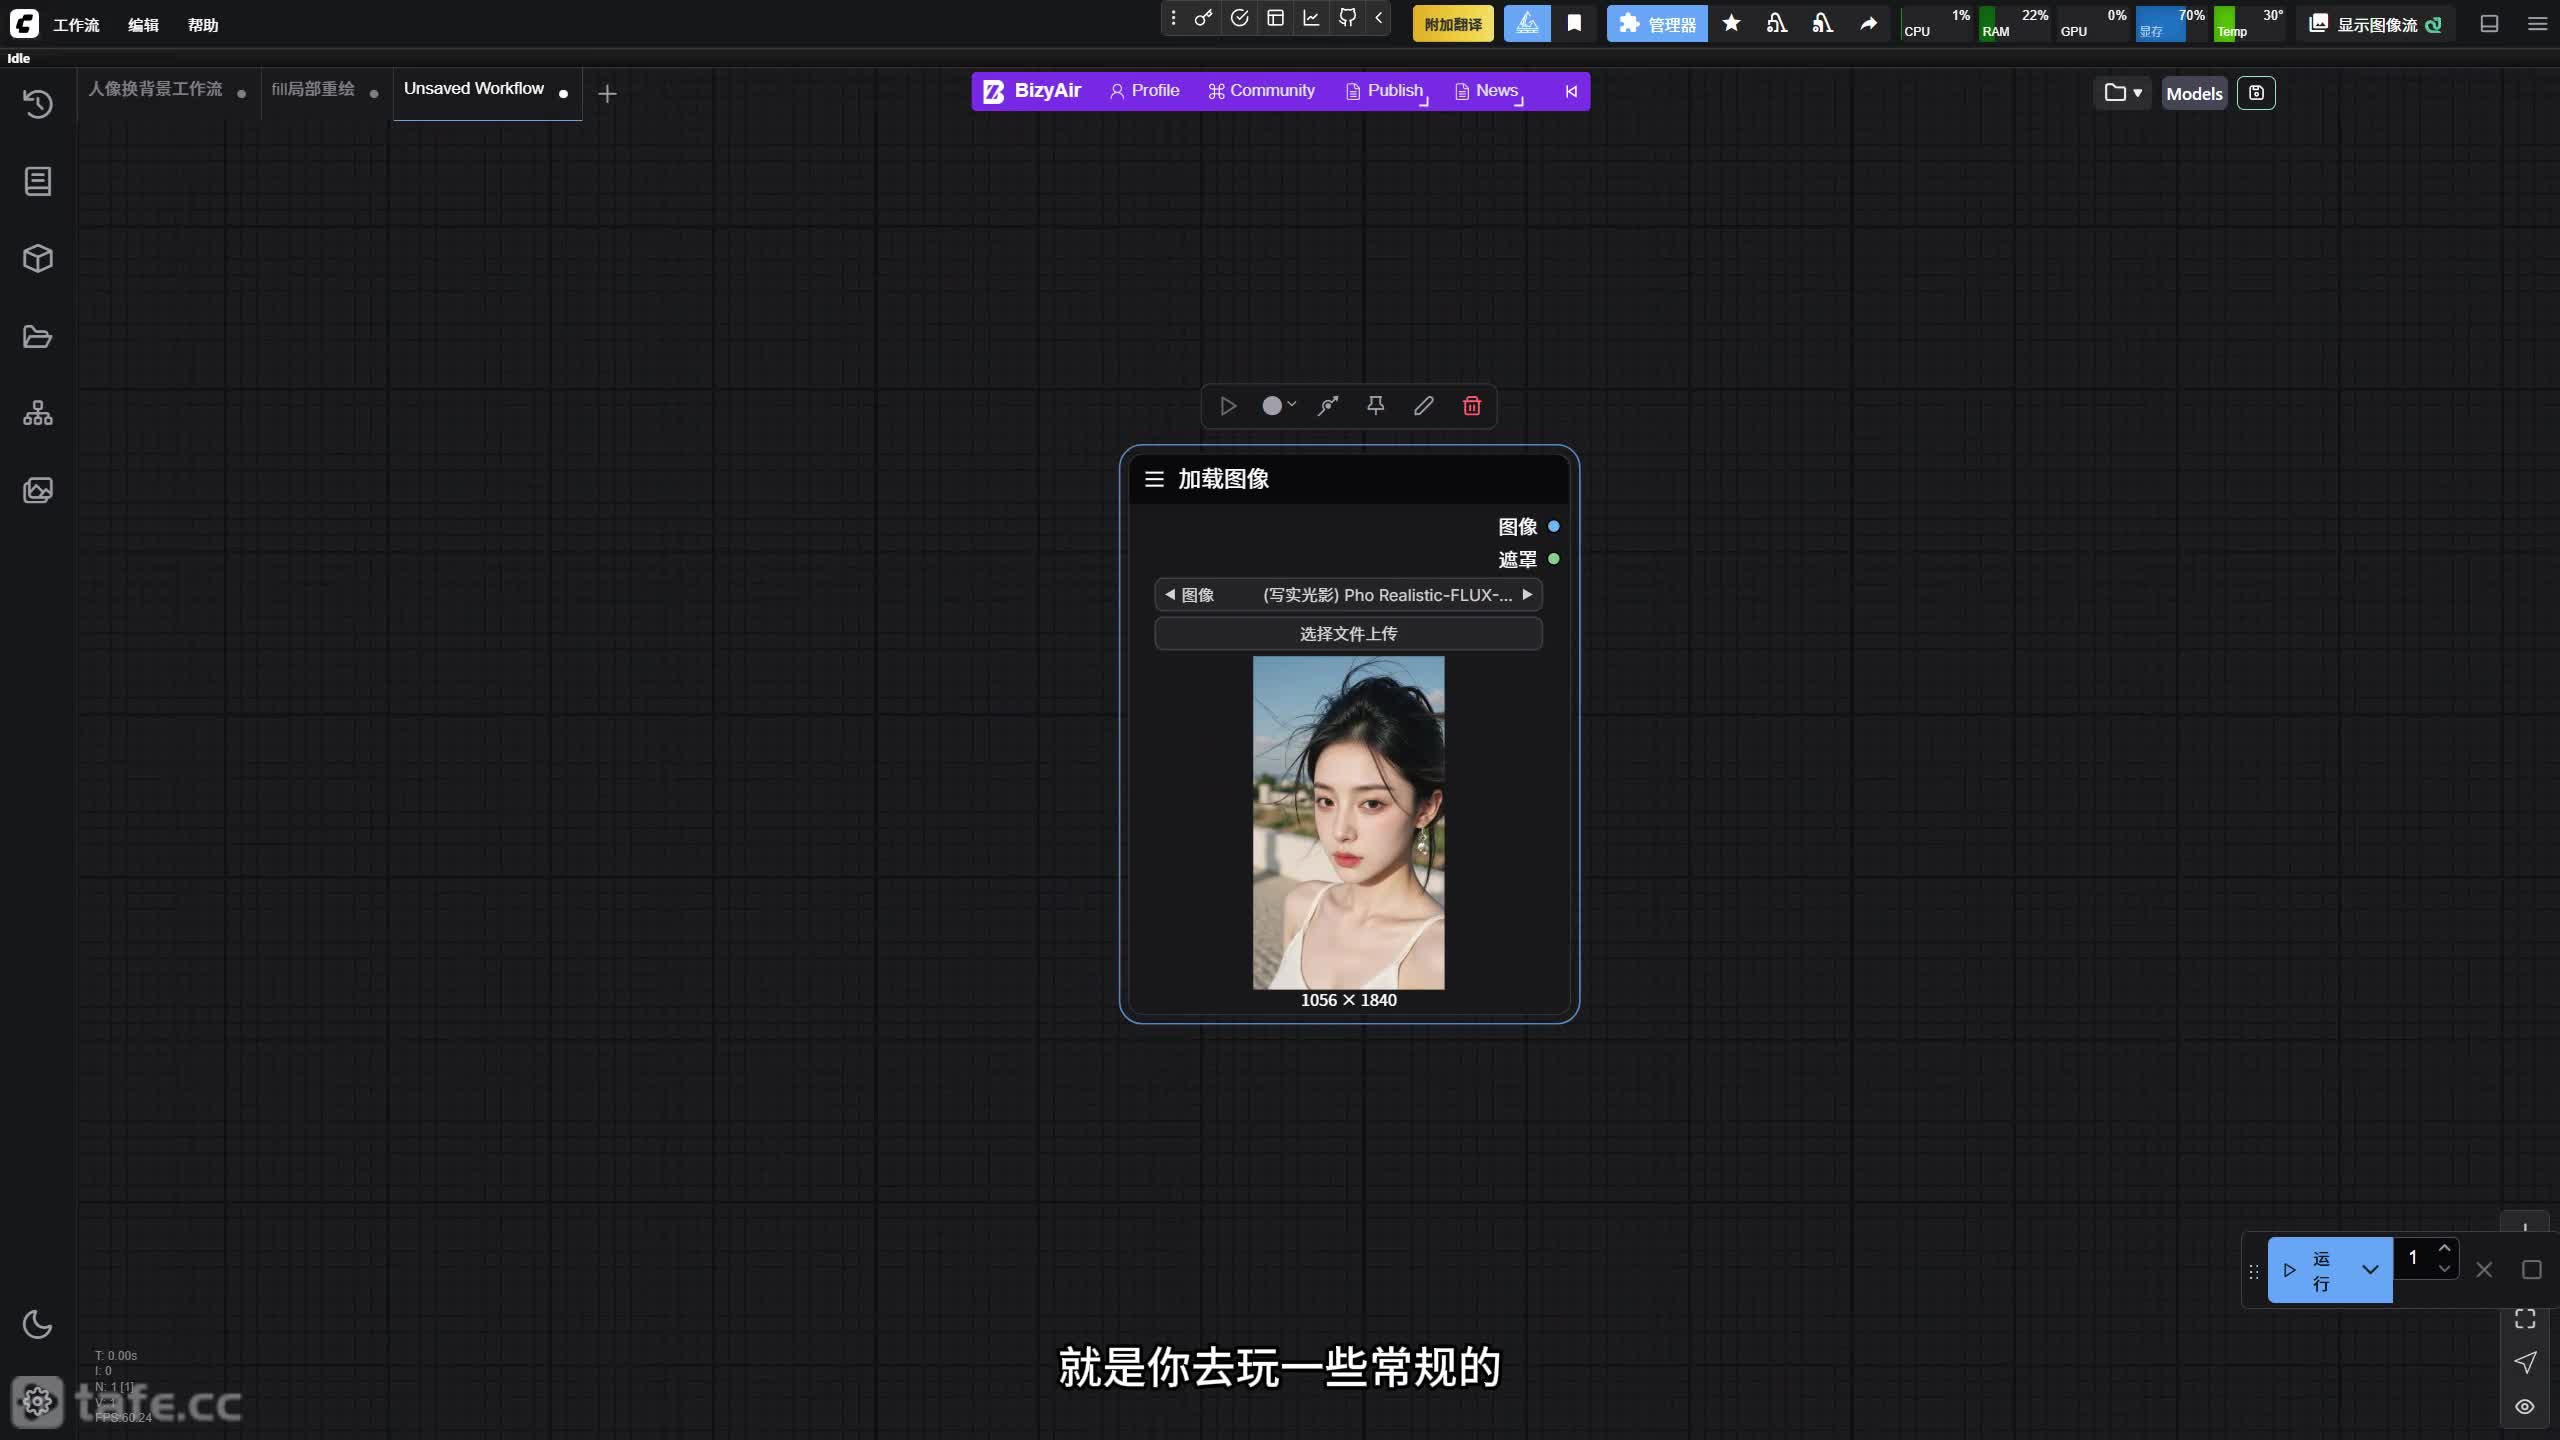Open the node library cube icon
This screenshot has width=2560, height=1440.
click(38, 259)
